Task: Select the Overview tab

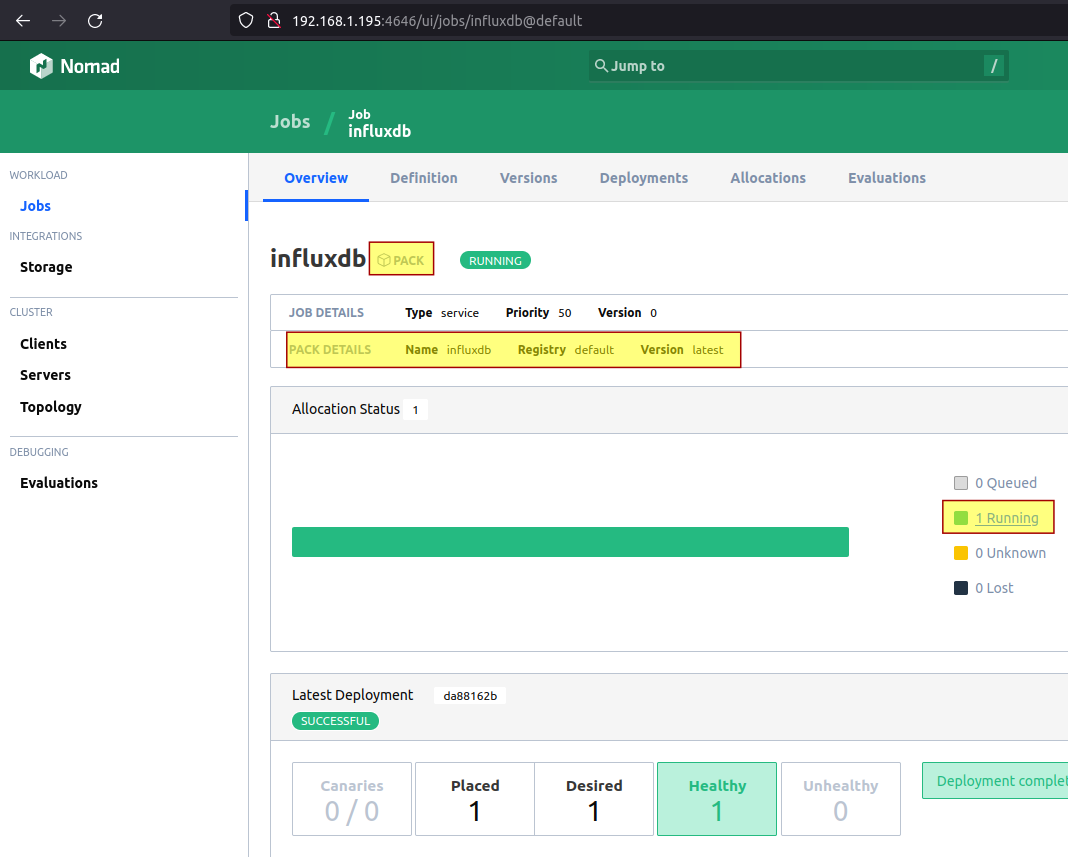Action: coord(316,178)
